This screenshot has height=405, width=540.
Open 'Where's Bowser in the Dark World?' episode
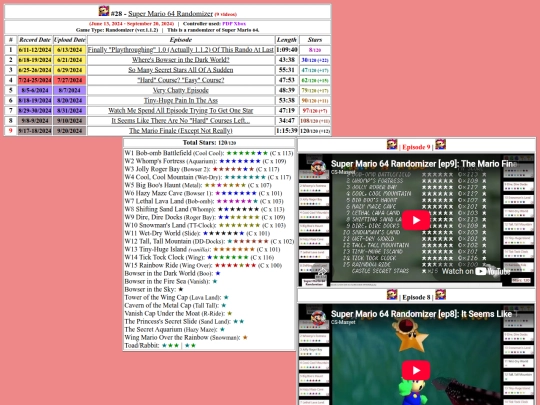coord(181,60)
